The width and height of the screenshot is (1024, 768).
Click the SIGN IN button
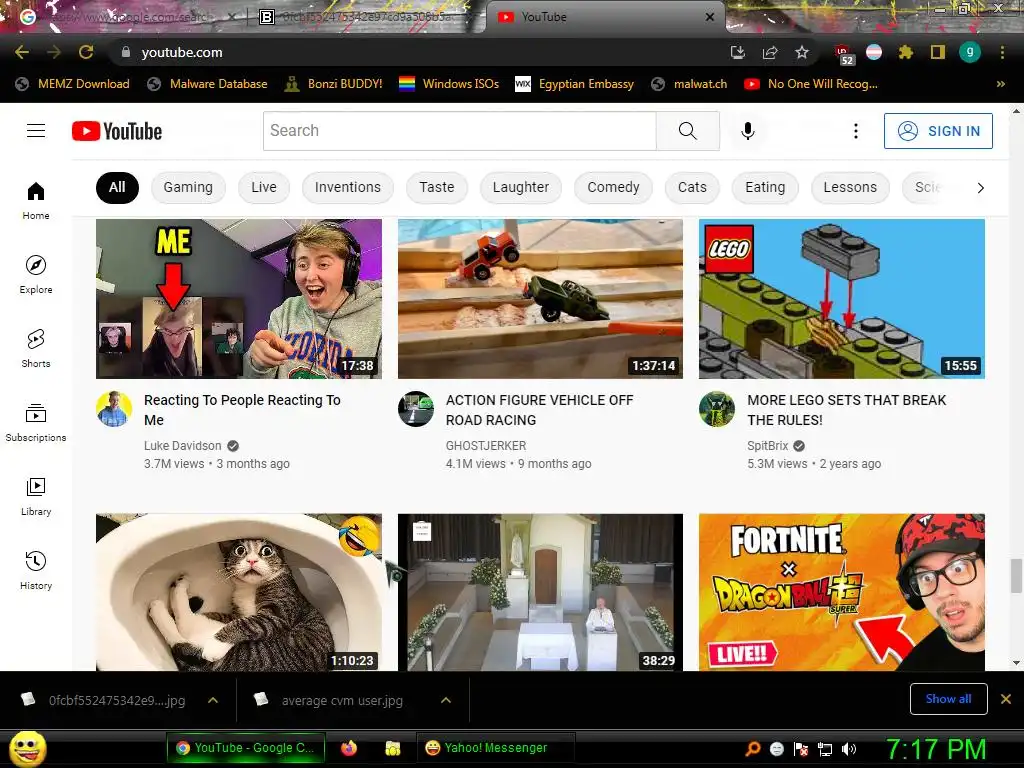(938, 131)
